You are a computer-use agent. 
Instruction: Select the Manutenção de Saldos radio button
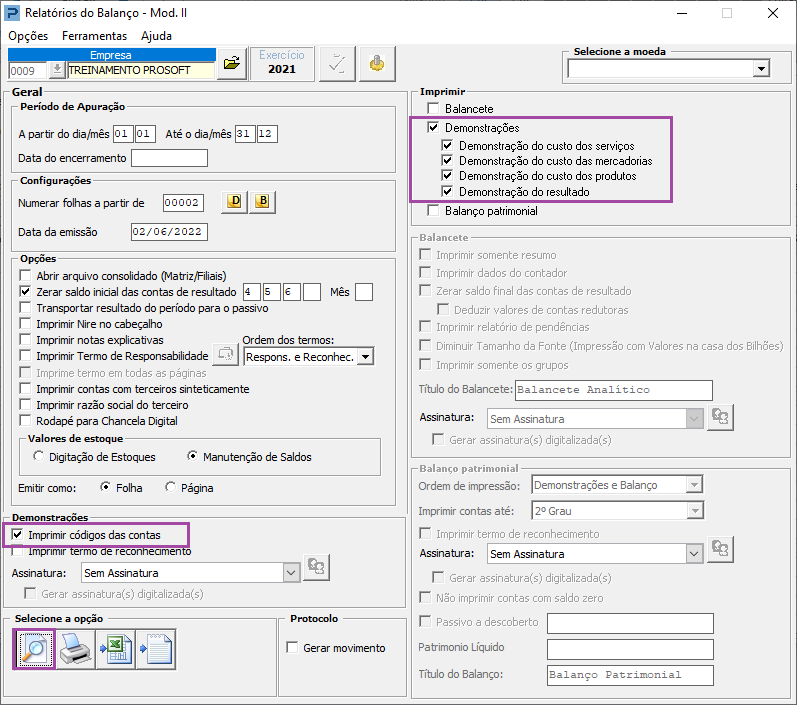coord(193,456)
